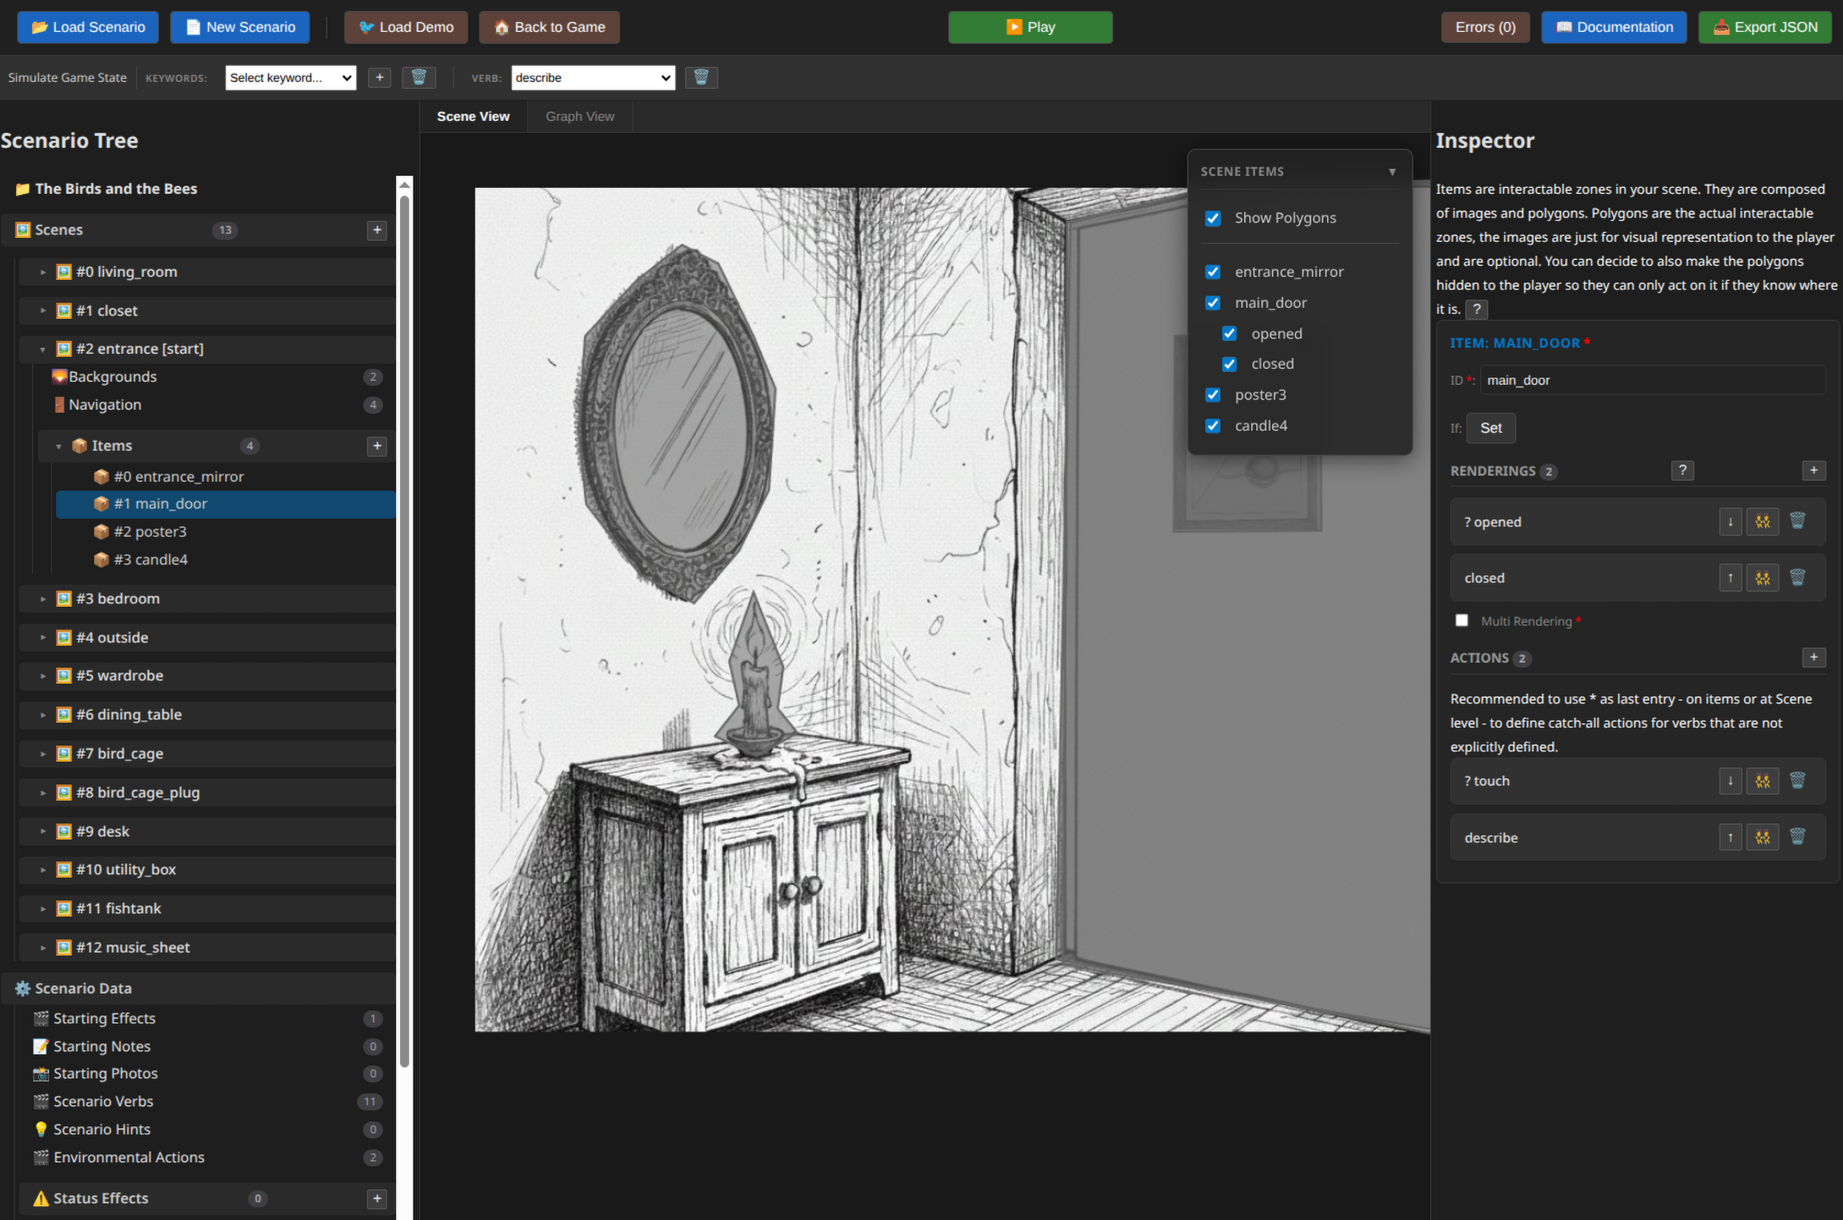Expand the #3 bedroom scene

(x=43, y=599)
